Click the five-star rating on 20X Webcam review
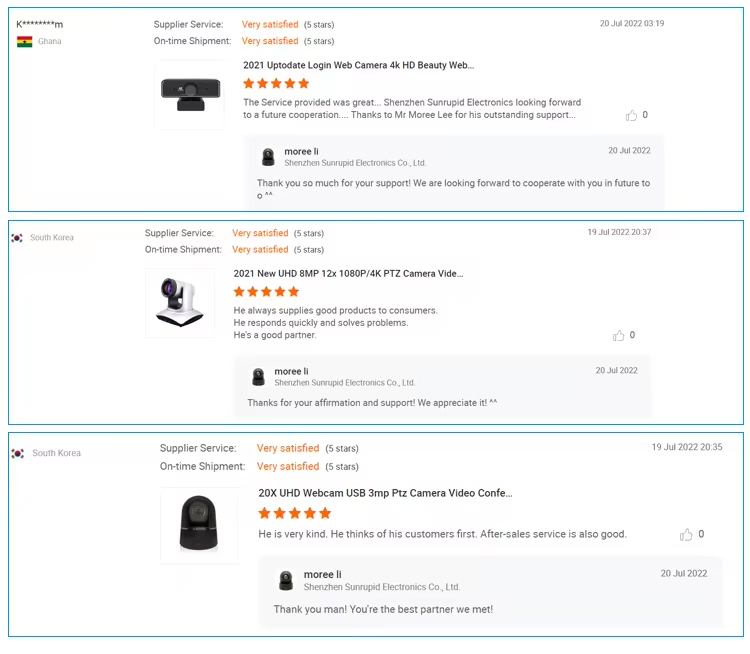Viewport: 750px width, 654px height. [x=294, y=513]
